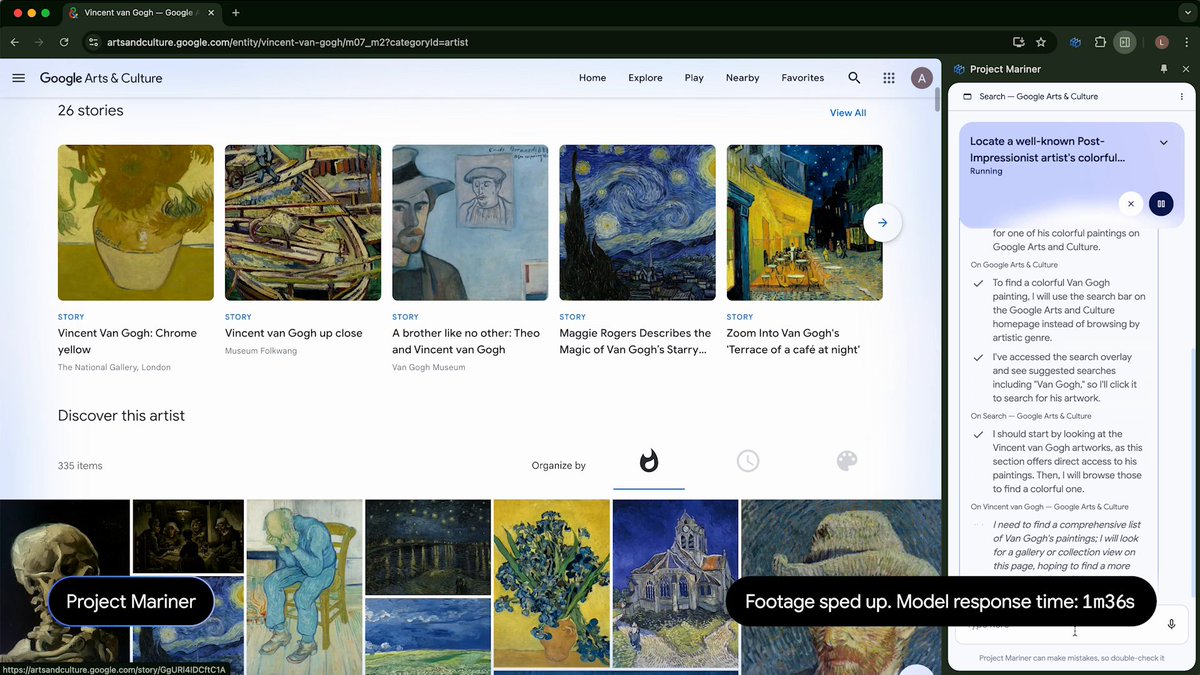Open the Favorites nav item

tap(803, 78)
